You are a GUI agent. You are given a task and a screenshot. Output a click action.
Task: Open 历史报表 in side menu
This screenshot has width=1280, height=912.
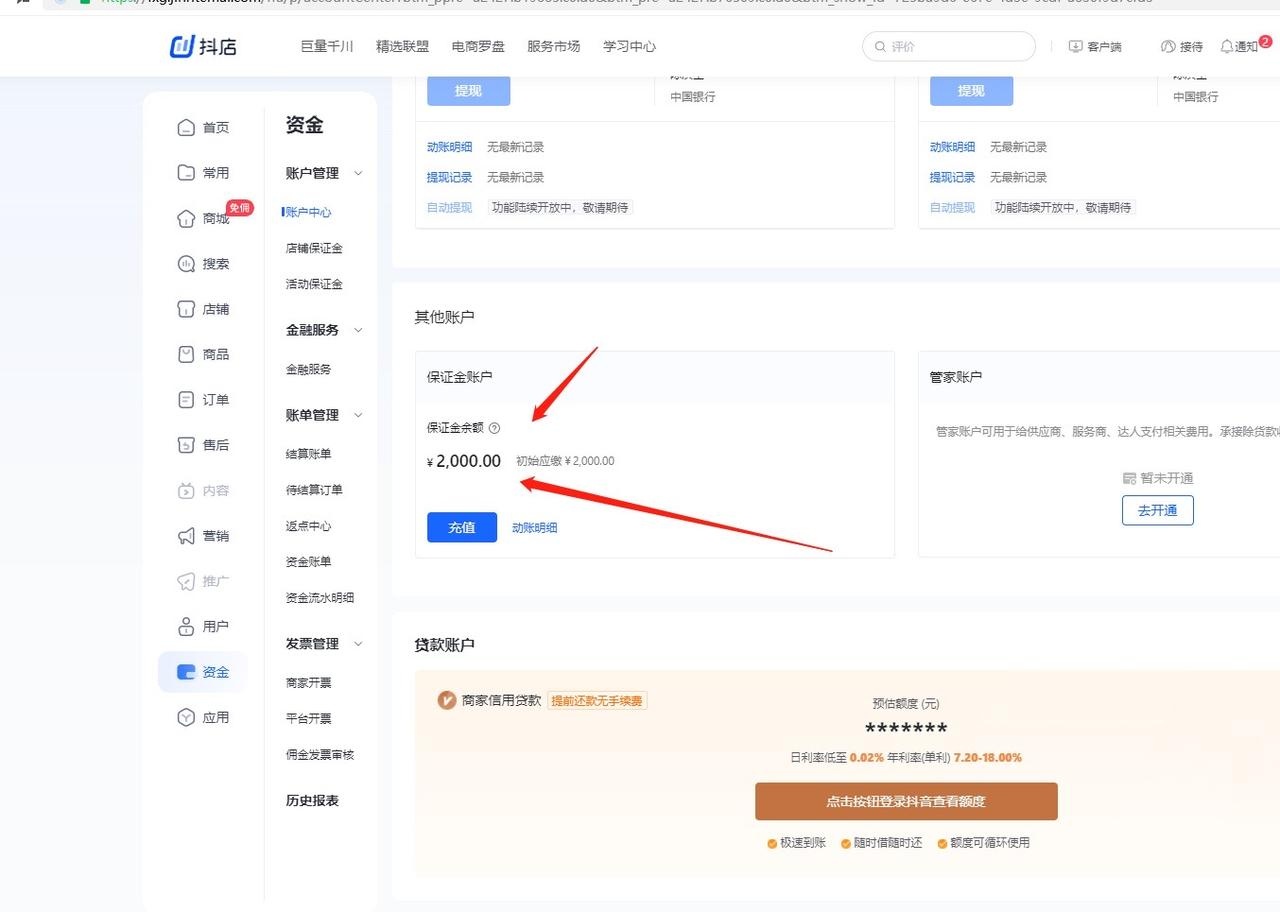point(312,801)
